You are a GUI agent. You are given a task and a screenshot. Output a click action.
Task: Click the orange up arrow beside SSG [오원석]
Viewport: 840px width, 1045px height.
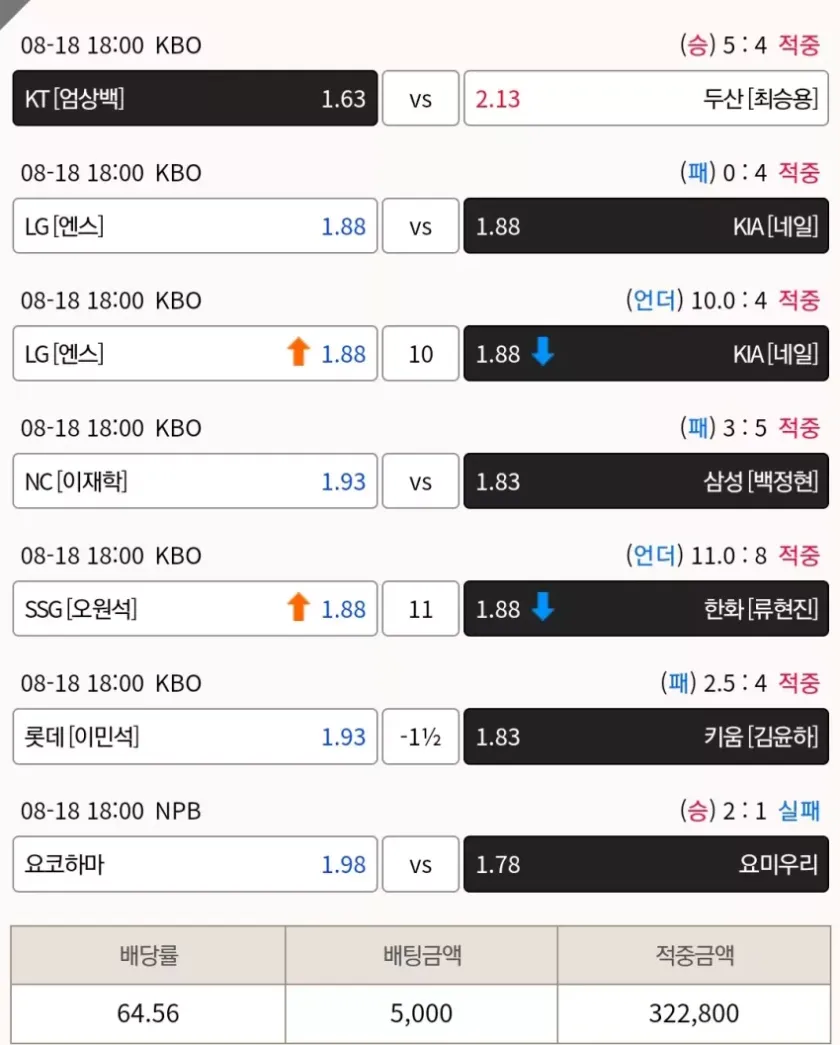click(298, 608)
